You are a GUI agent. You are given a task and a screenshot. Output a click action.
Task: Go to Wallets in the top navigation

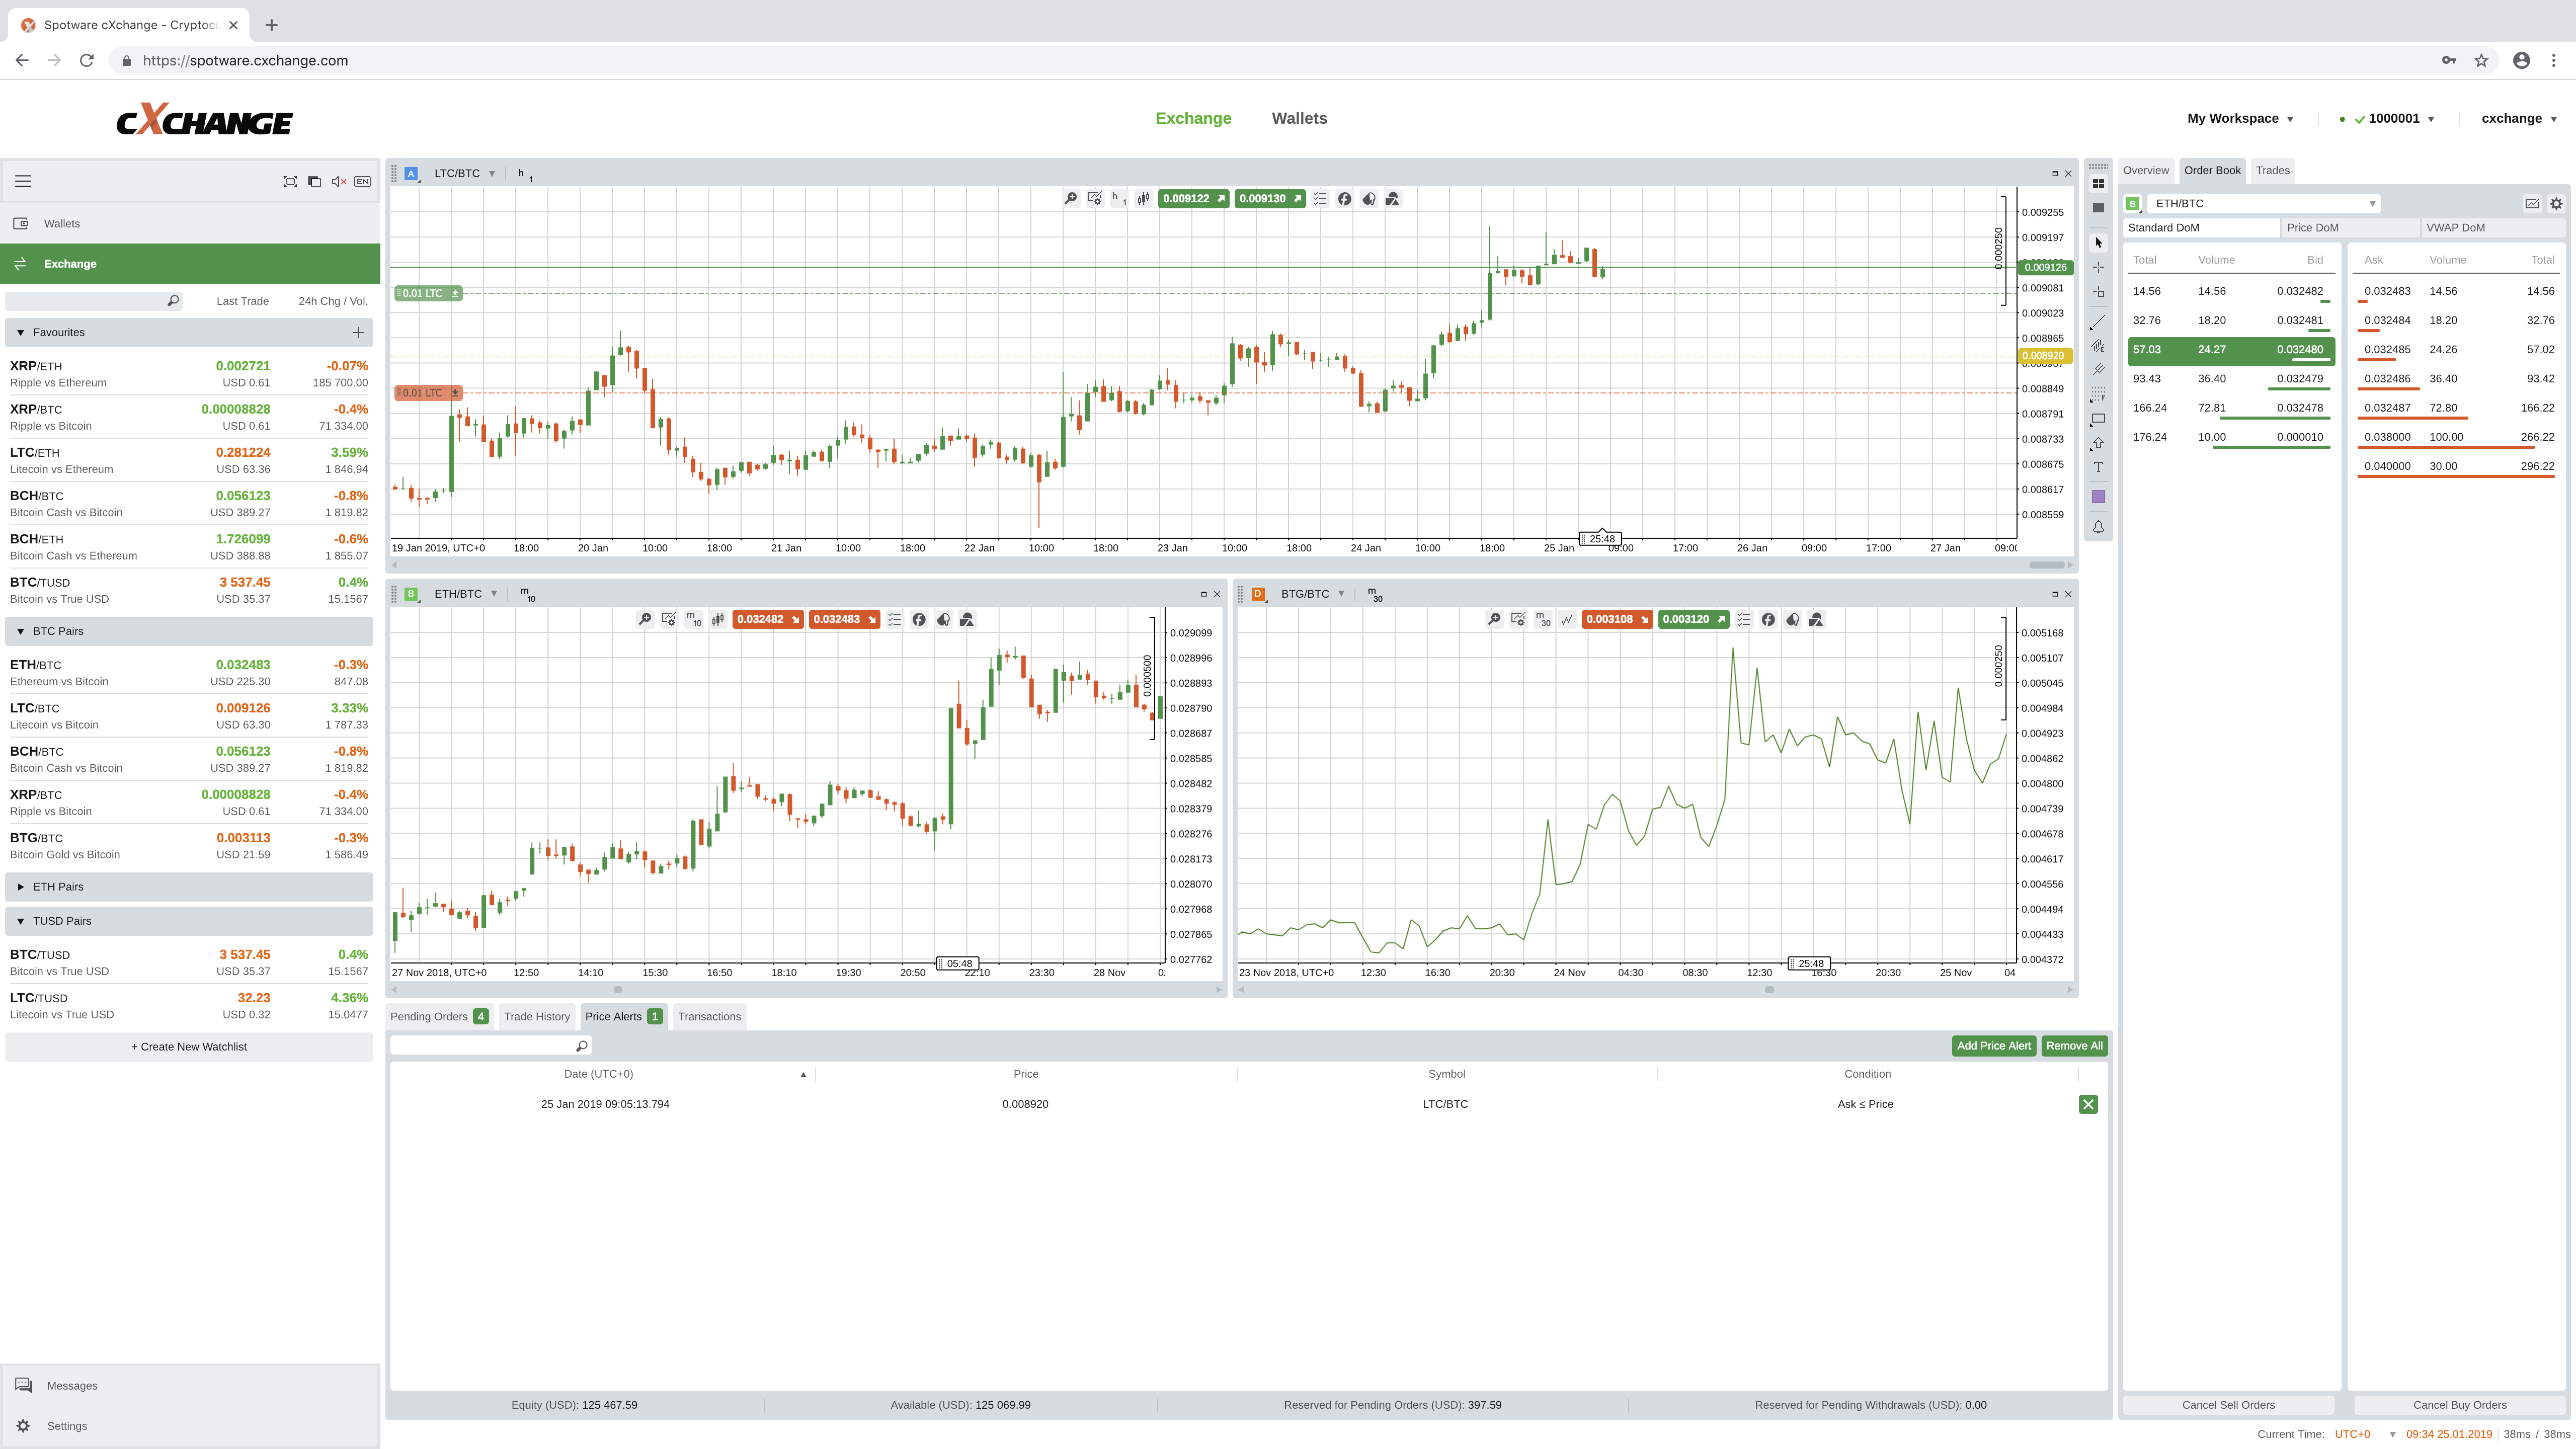click(1299, 118)
